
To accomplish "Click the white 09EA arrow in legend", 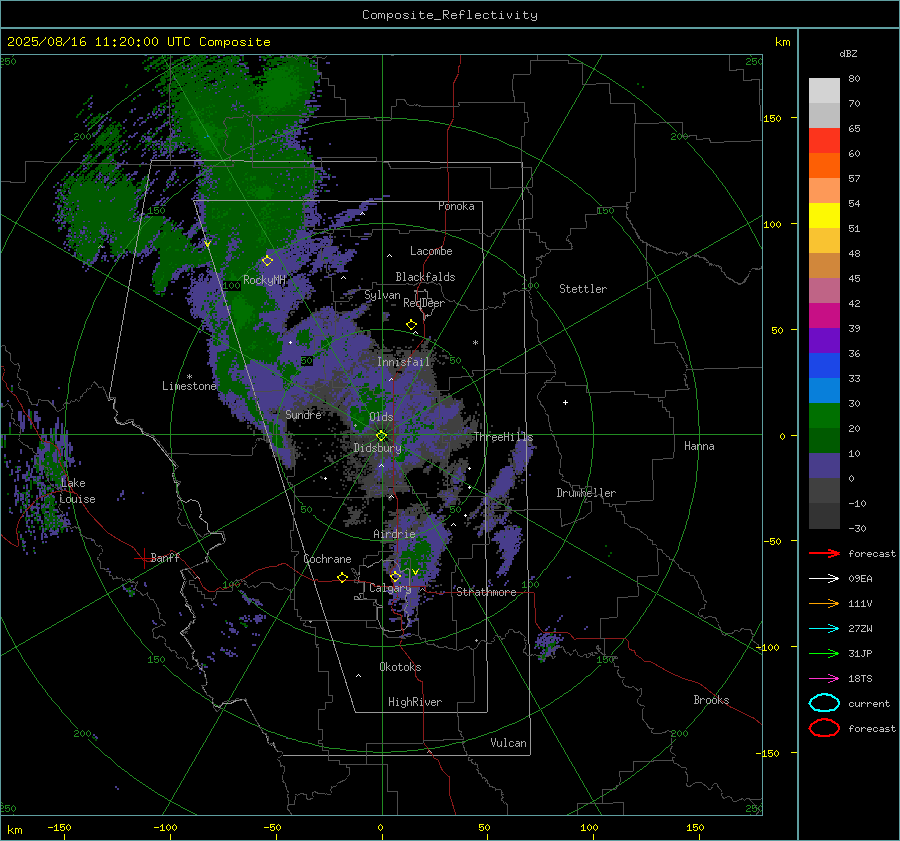I will pyautogui.click(x=824, y=579).
